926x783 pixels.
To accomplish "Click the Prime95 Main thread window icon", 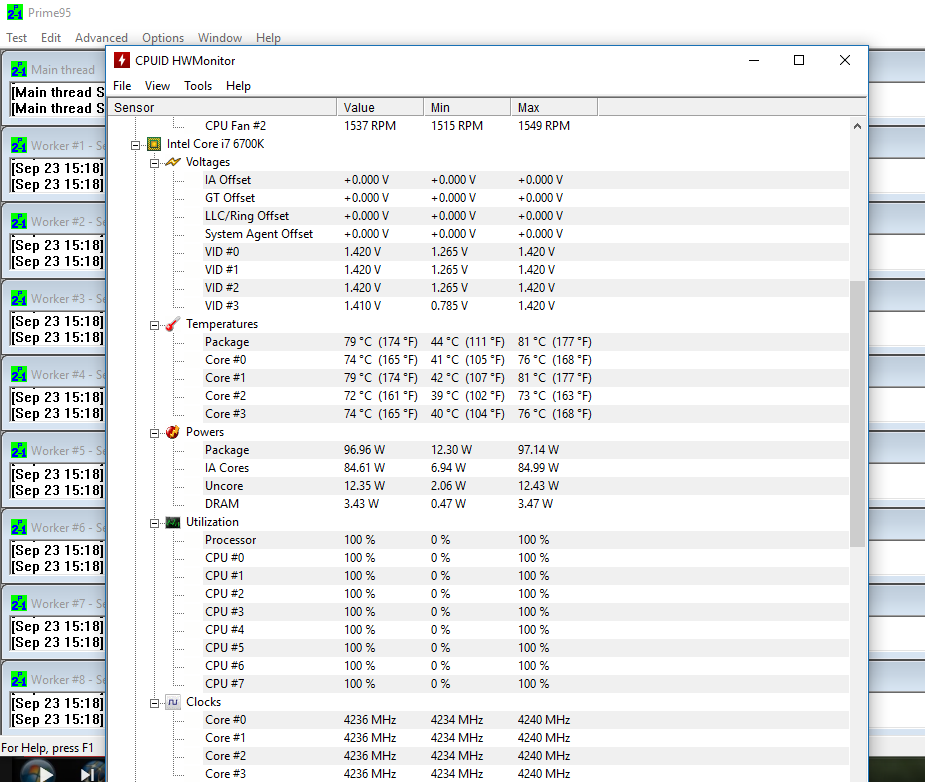I will click(19, 70).
